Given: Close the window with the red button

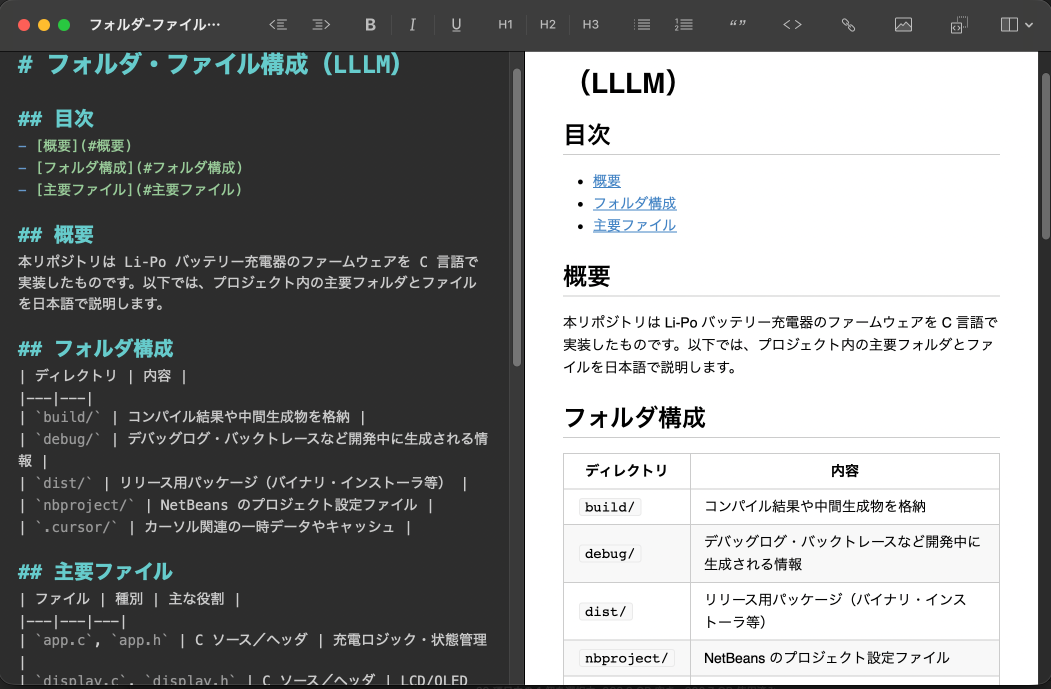Looking at the screenshot, I should pos(23,25).
